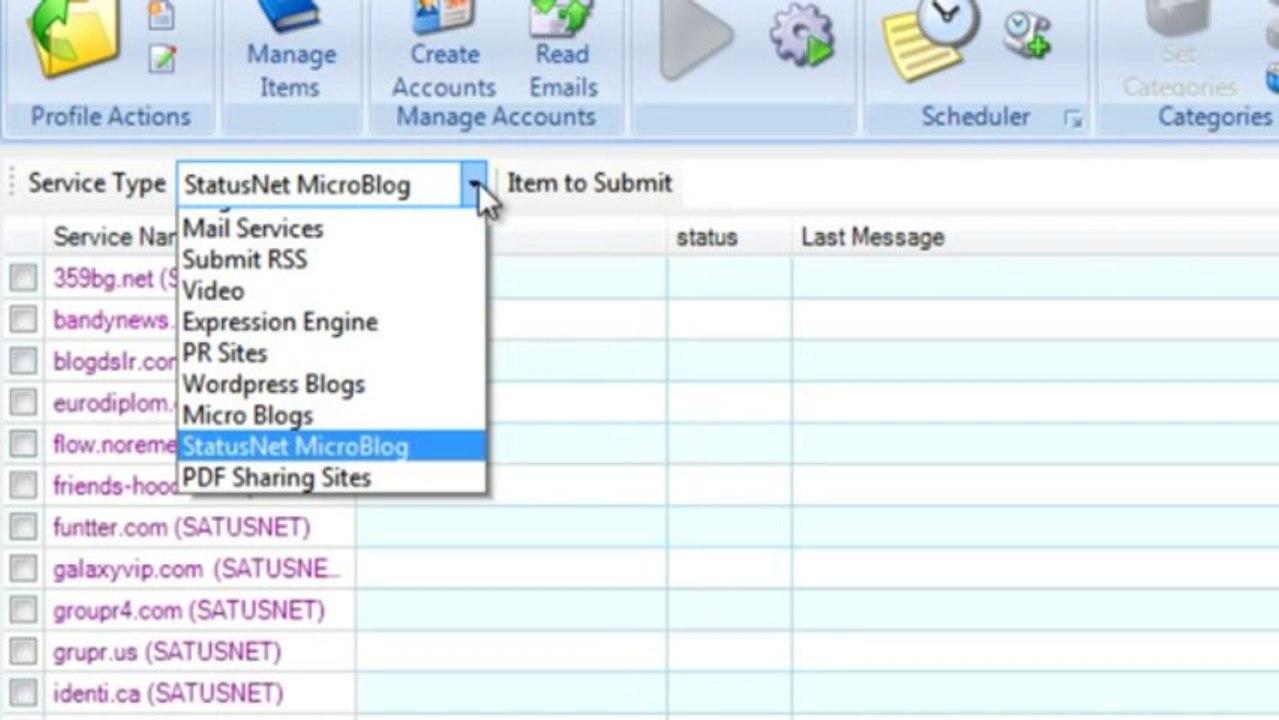Open the Manage Items book icon
This screenshot has height=720, width=1279.
(x=288, y=18)
